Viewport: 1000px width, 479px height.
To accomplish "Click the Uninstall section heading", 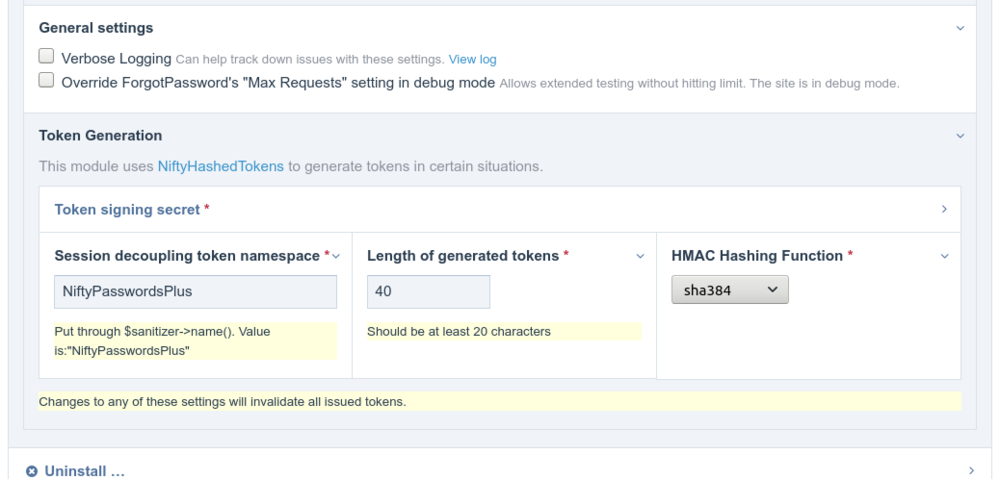I will [x=84, y=471].
